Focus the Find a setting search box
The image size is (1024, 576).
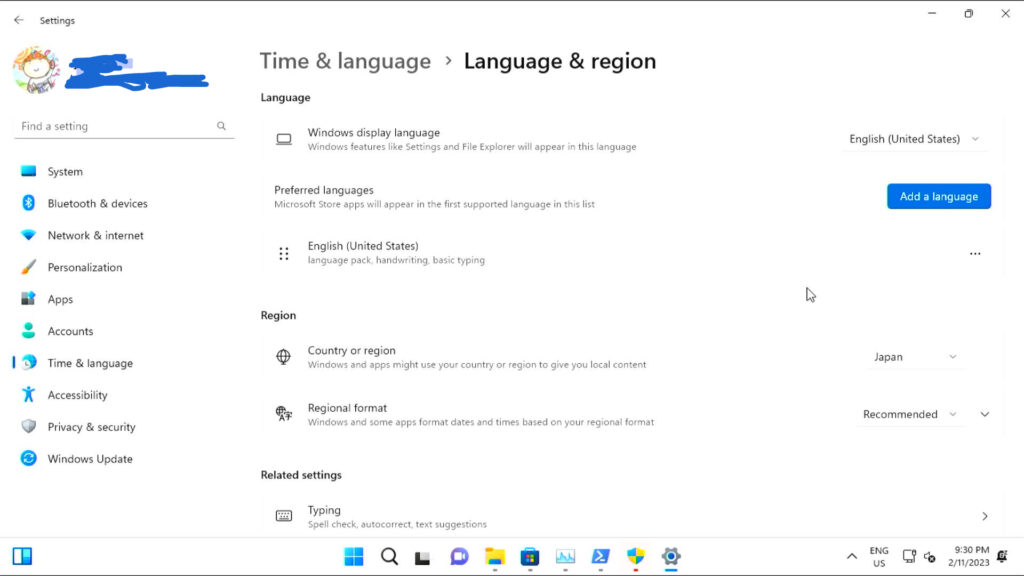point(124,126)
